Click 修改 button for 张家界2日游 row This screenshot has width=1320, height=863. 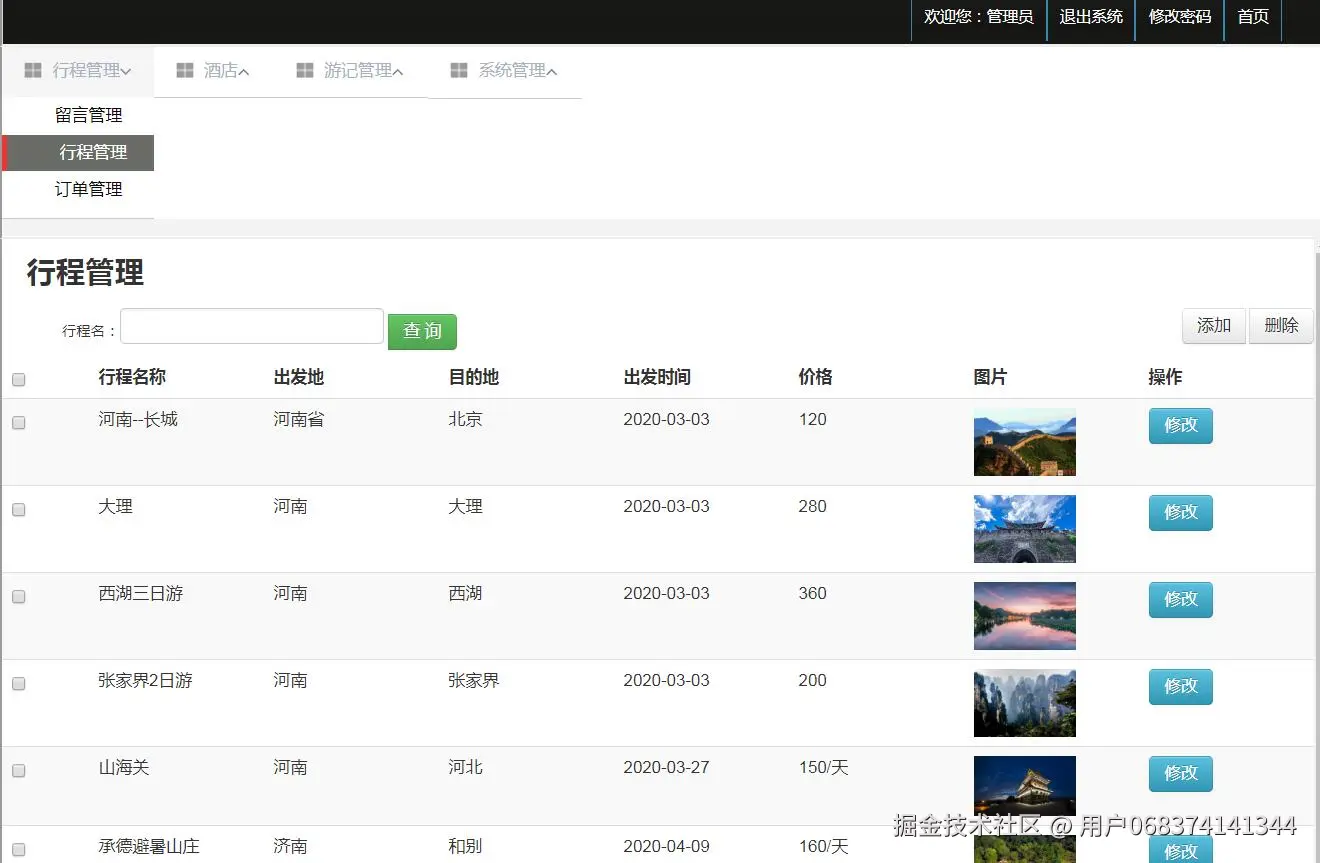(x=1180, y=687)
